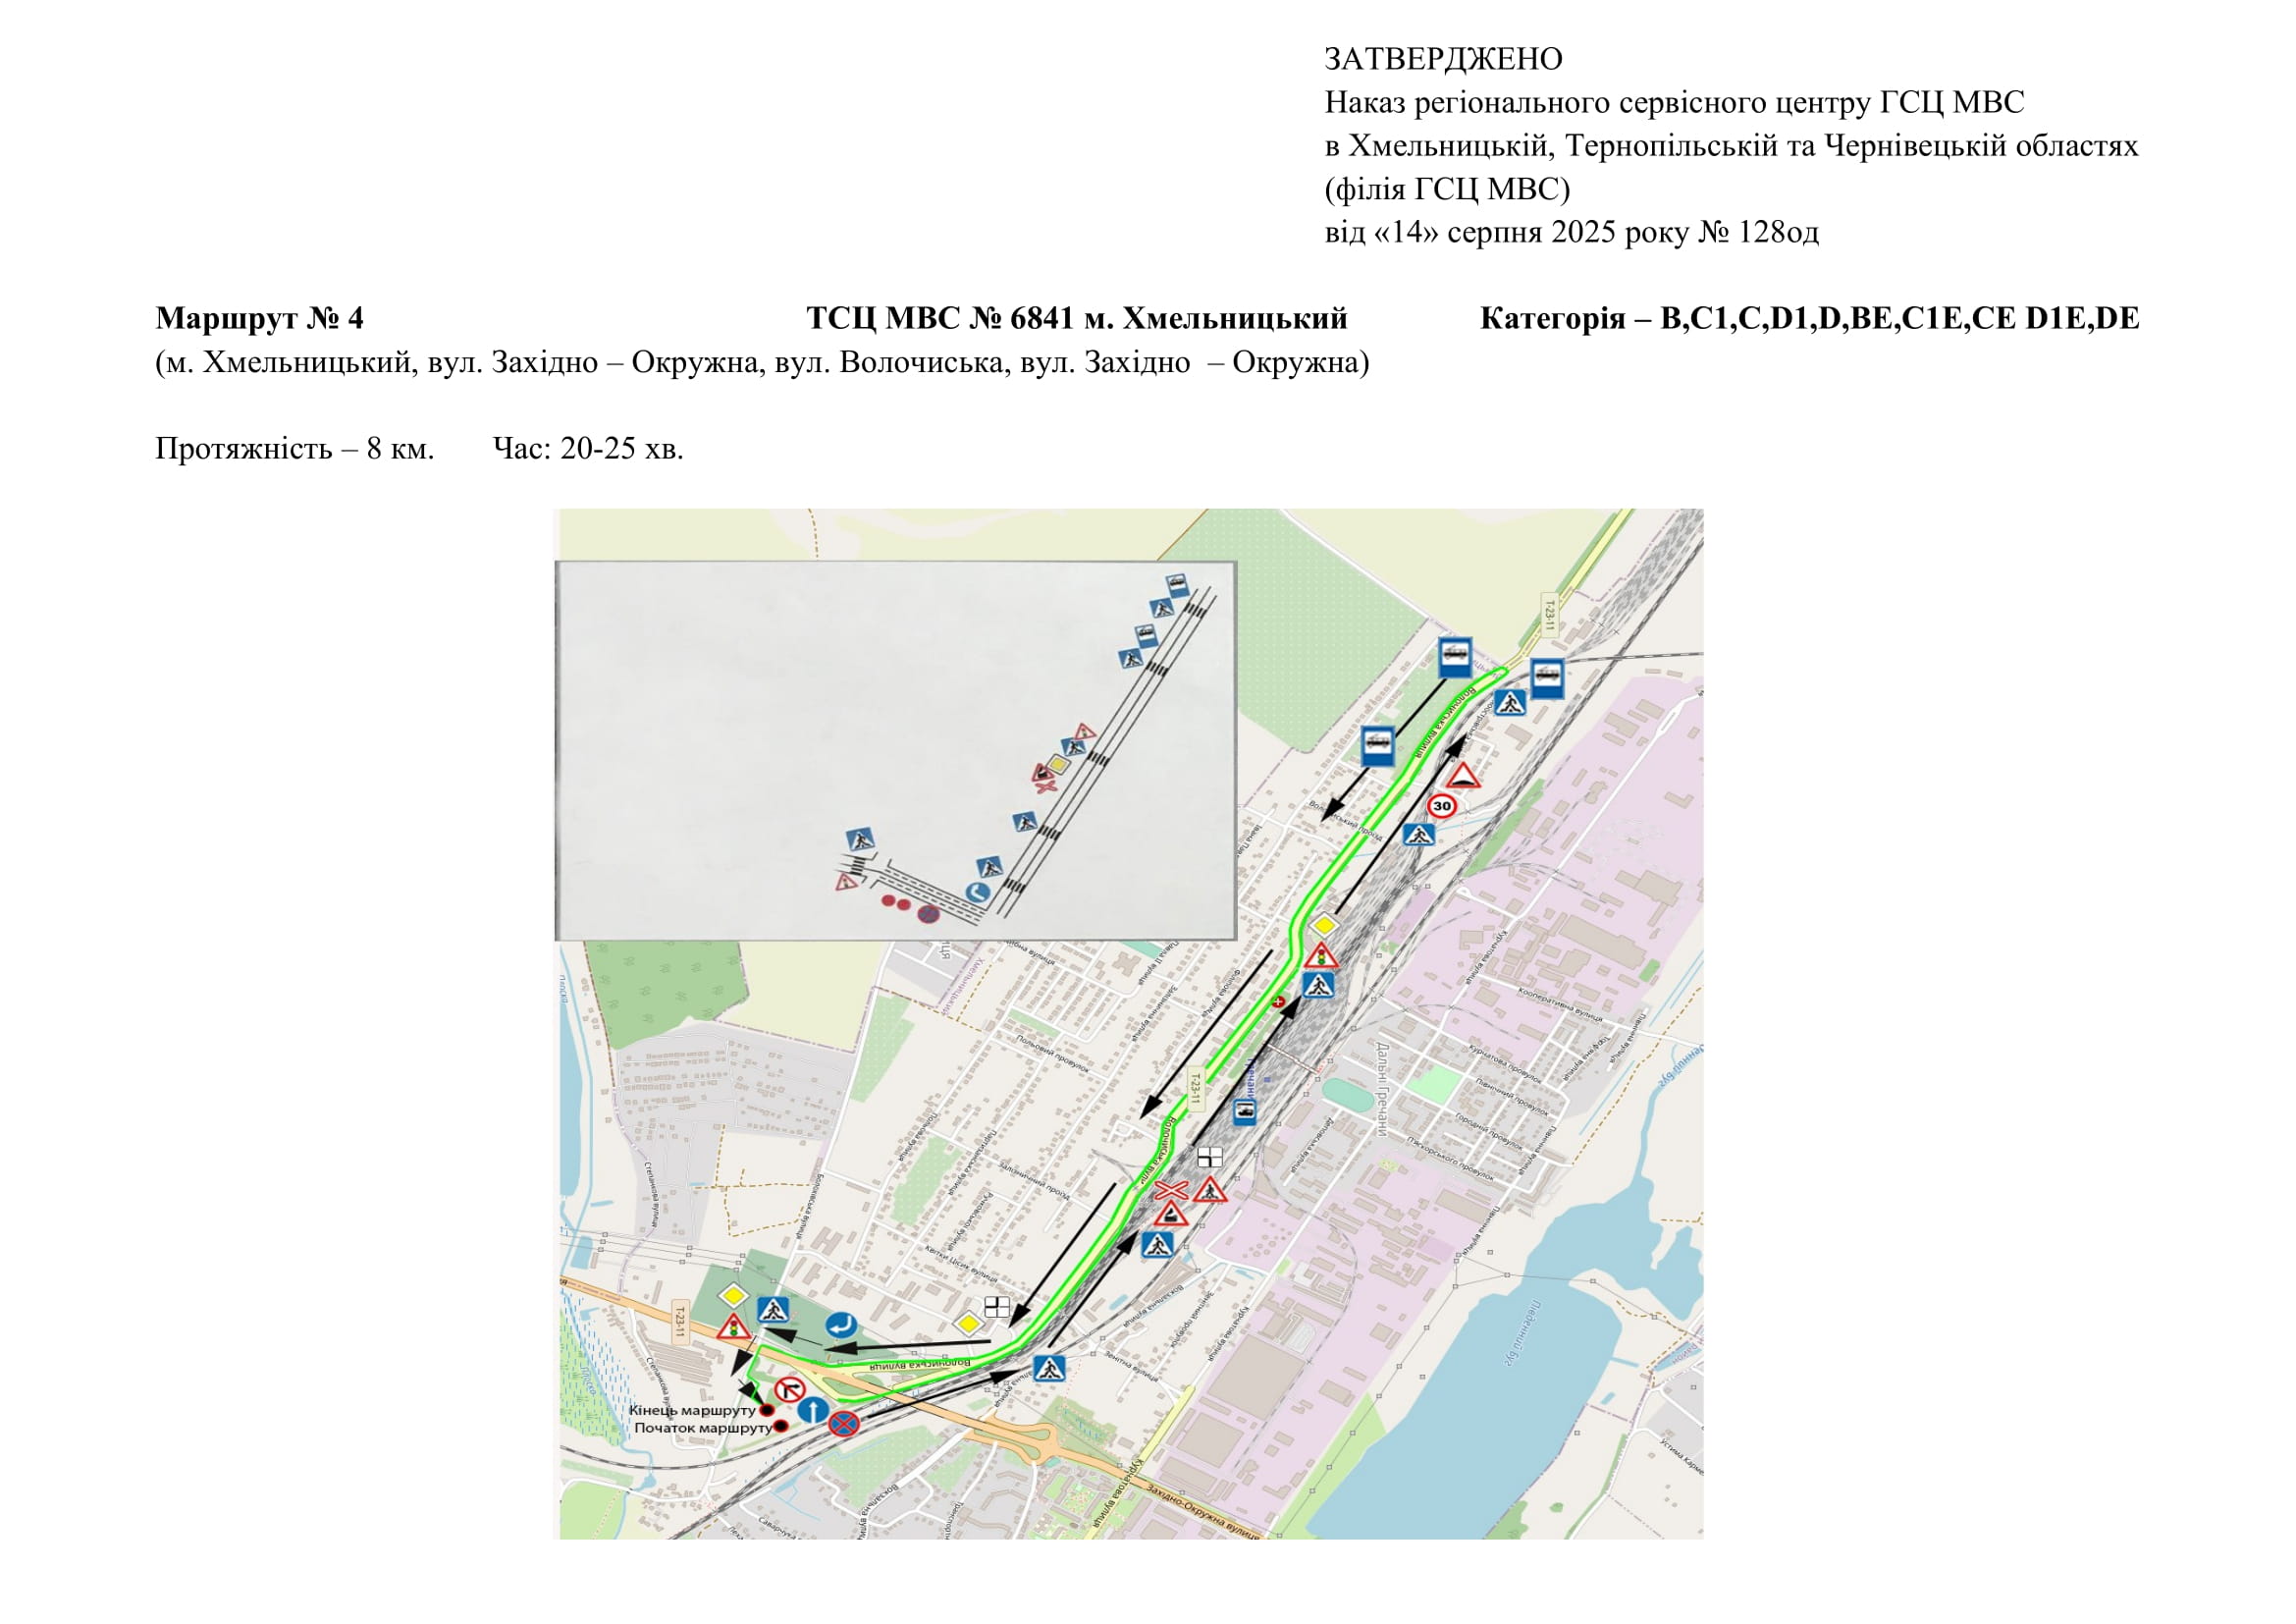The height and width of the screenshot is (1624, 2296).
Task: Click the locomotive warning triangle sign
Action: tap(1170, 1215)
